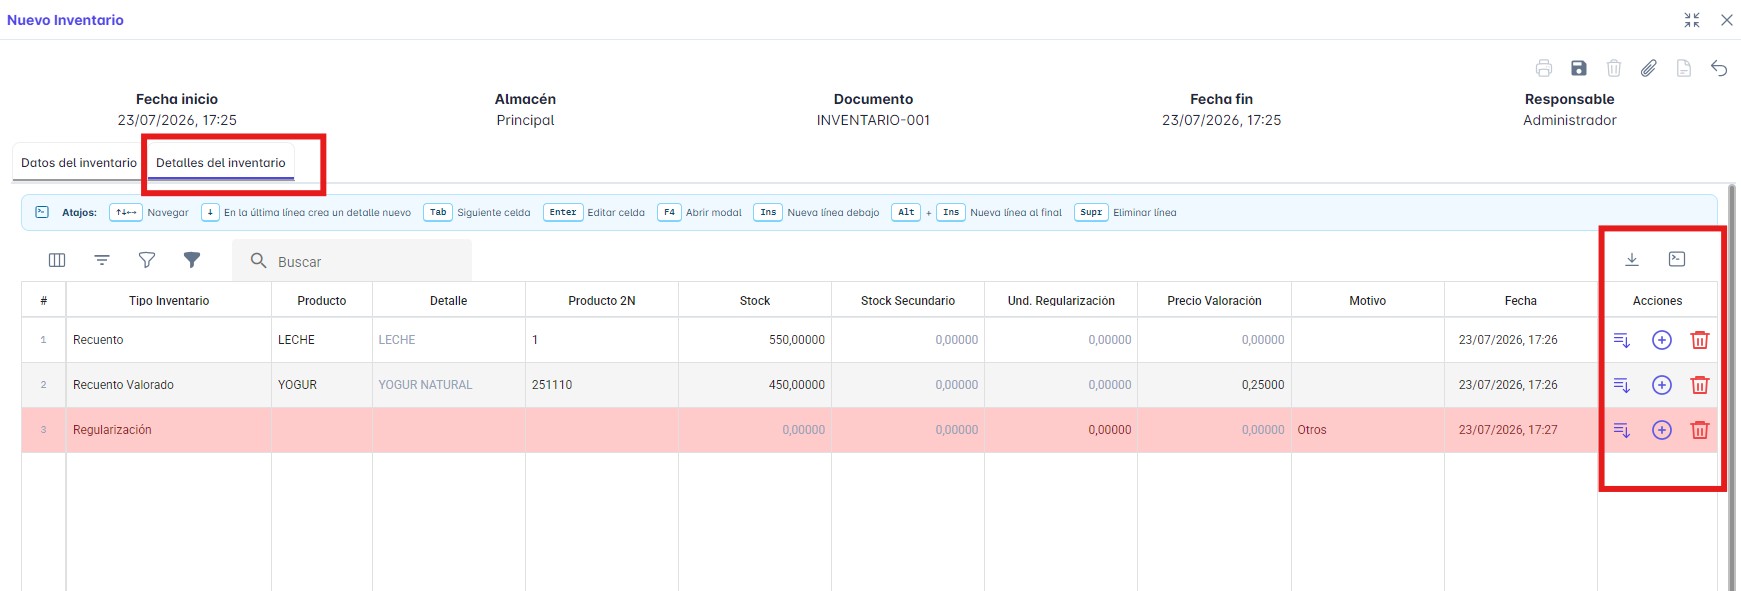Select the Otros motivo cell
The height and width of the screenshot is (591, 1741).
(x=1367, y=430)
